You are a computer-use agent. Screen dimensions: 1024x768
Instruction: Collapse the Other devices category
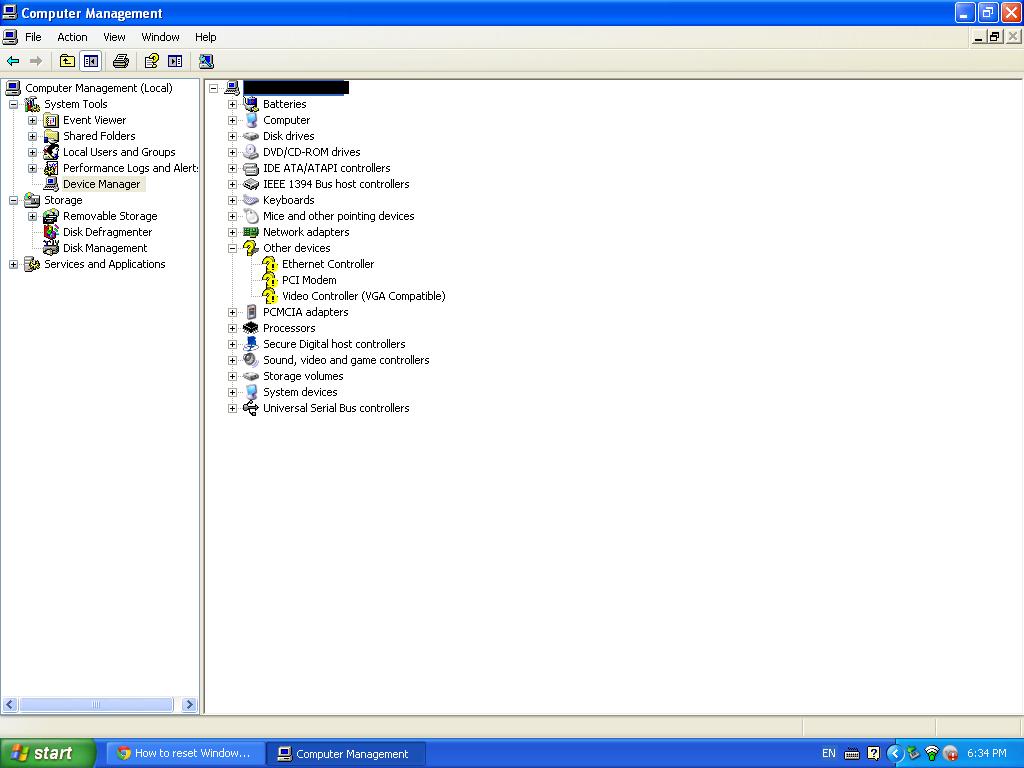click(x=232, y=248)
